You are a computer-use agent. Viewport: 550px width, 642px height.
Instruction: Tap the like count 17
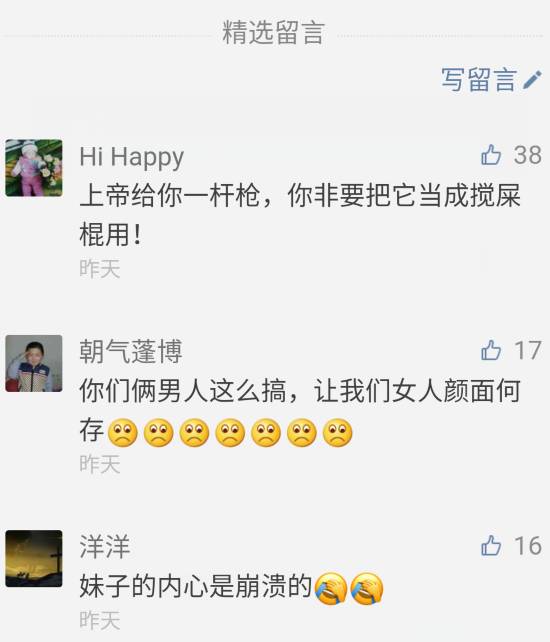[527, 350]
